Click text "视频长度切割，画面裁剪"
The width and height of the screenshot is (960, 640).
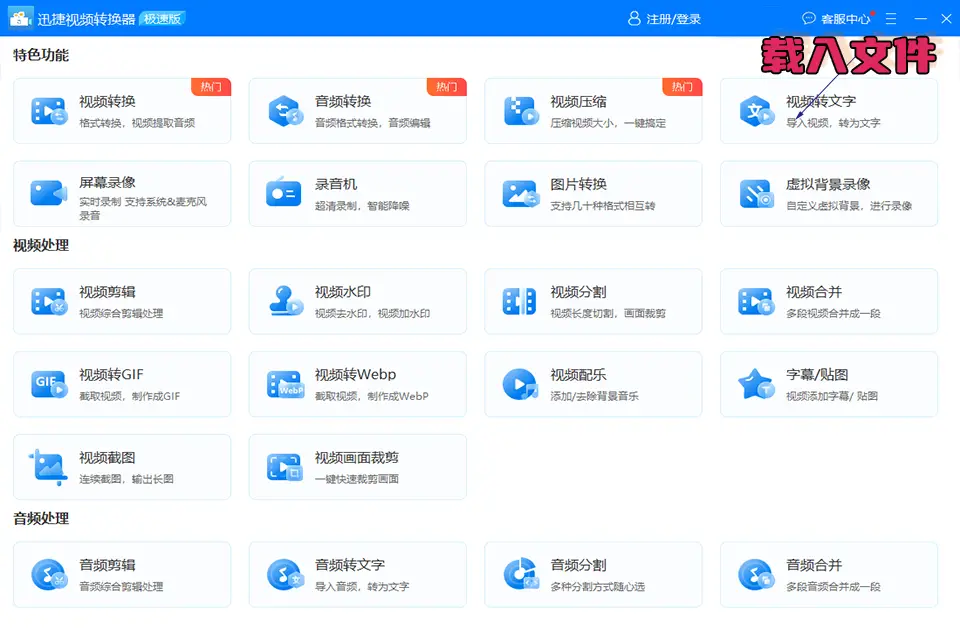pyautogui.click(x=608, y=313)
